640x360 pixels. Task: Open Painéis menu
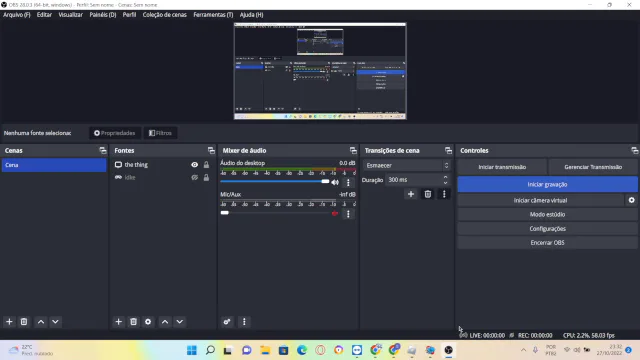103,15
